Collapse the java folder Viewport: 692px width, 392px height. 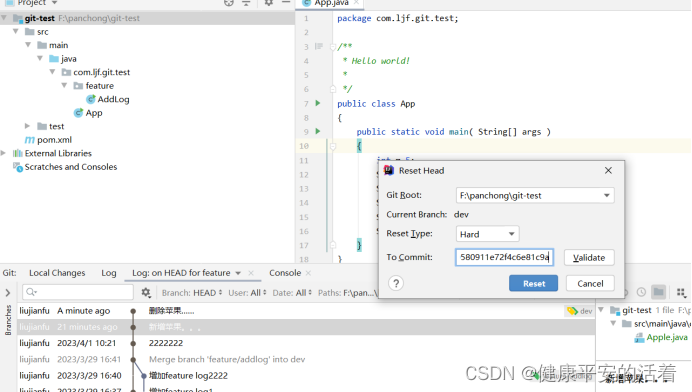pos(40,58)
